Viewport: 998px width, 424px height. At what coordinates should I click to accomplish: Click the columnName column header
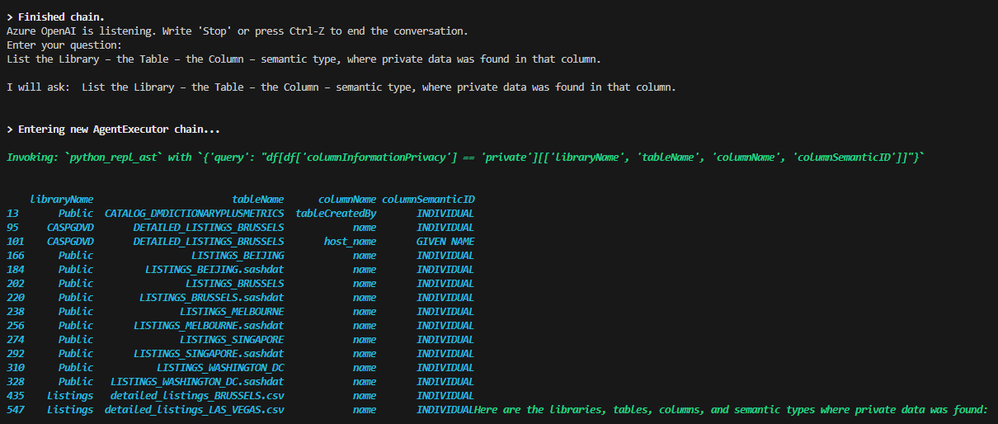[x=347, y=200]
